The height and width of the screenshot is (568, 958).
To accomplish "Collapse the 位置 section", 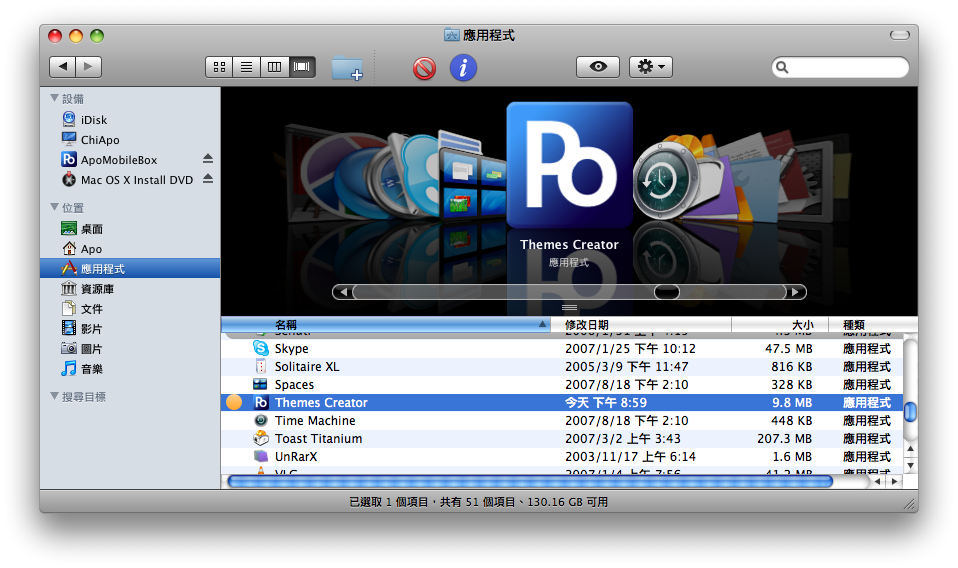I will (x=54, y=208).
